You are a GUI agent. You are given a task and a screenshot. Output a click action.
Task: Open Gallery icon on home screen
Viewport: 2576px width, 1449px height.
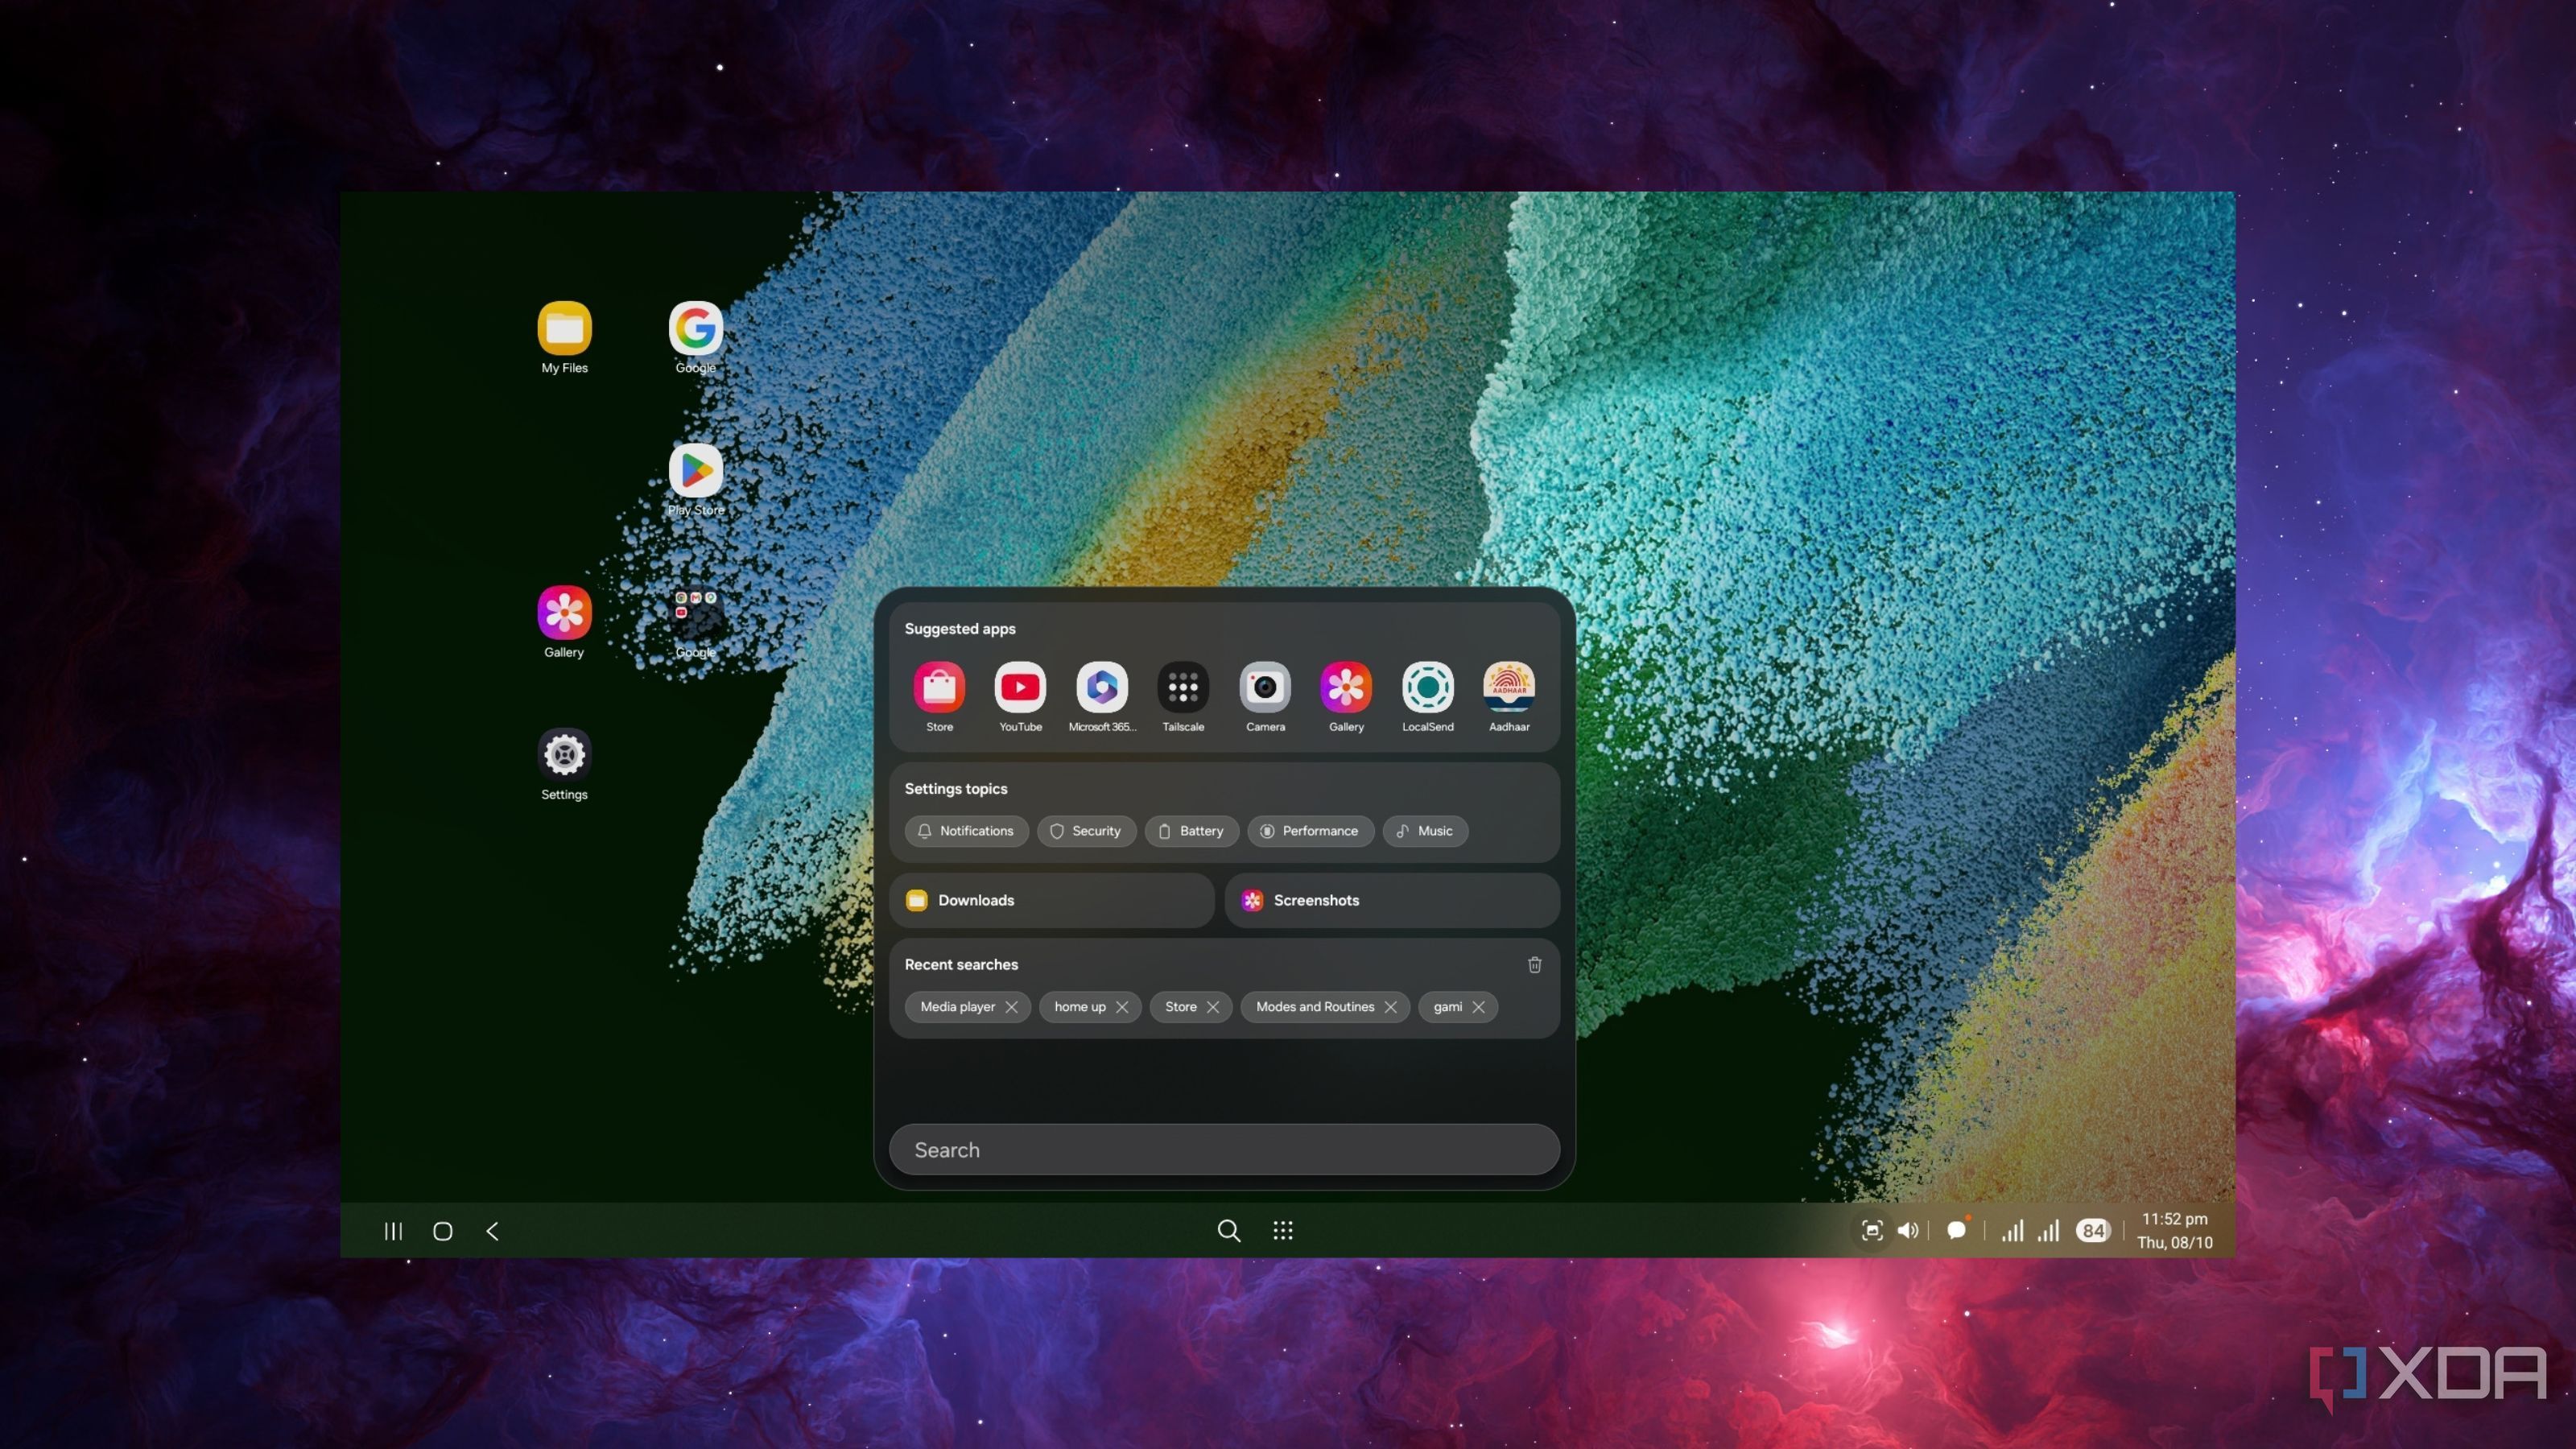tap(564, 612)
